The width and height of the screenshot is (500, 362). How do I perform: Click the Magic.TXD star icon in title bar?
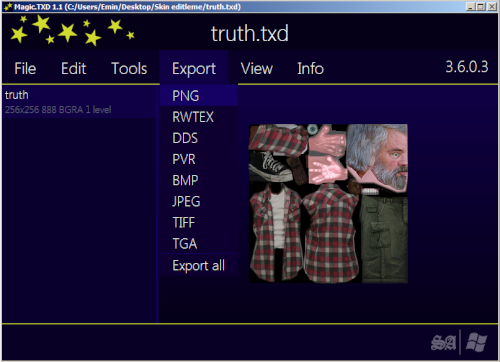8,7
